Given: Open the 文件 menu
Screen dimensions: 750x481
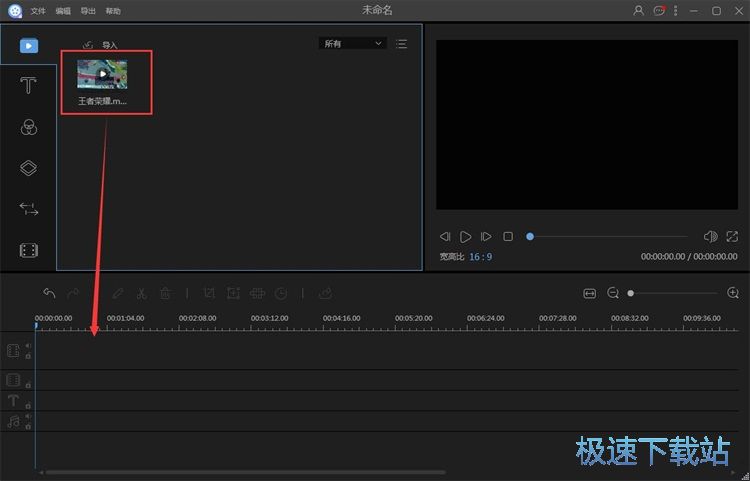Looking at the screenshot, I should tap(38, 11).
